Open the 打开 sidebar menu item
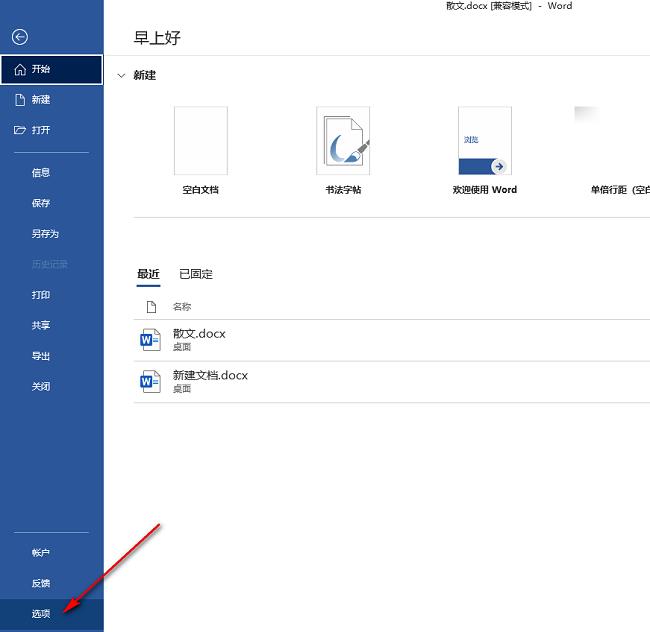The width and height of the screenshot is (650, 632). (52, 130)
